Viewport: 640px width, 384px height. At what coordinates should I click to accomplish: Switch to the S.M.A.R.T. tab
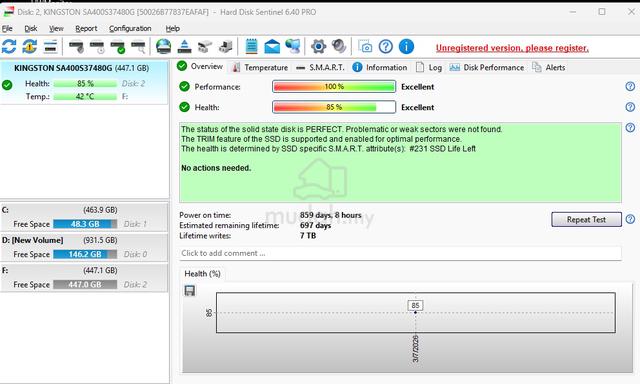click(x=320, y=67)
